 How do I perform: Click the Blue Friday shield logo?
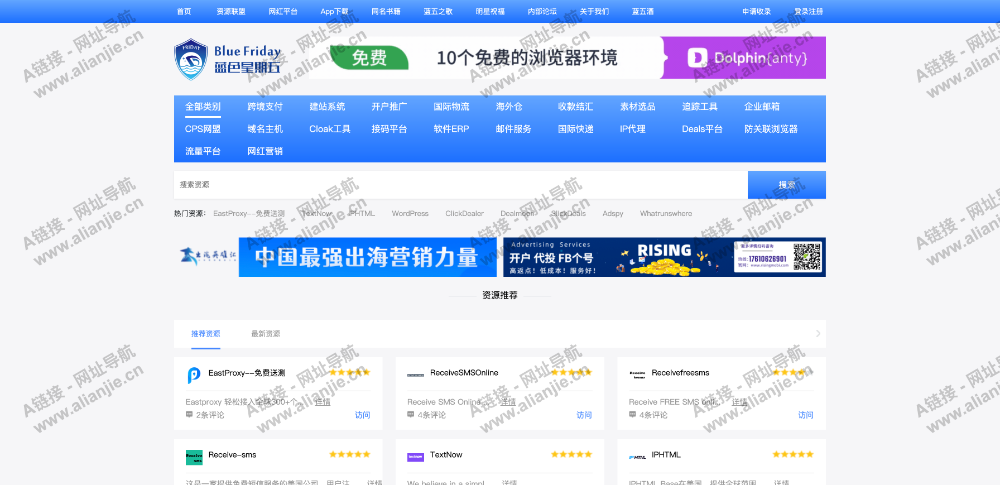pyautogui.click(x=191, y=59)
